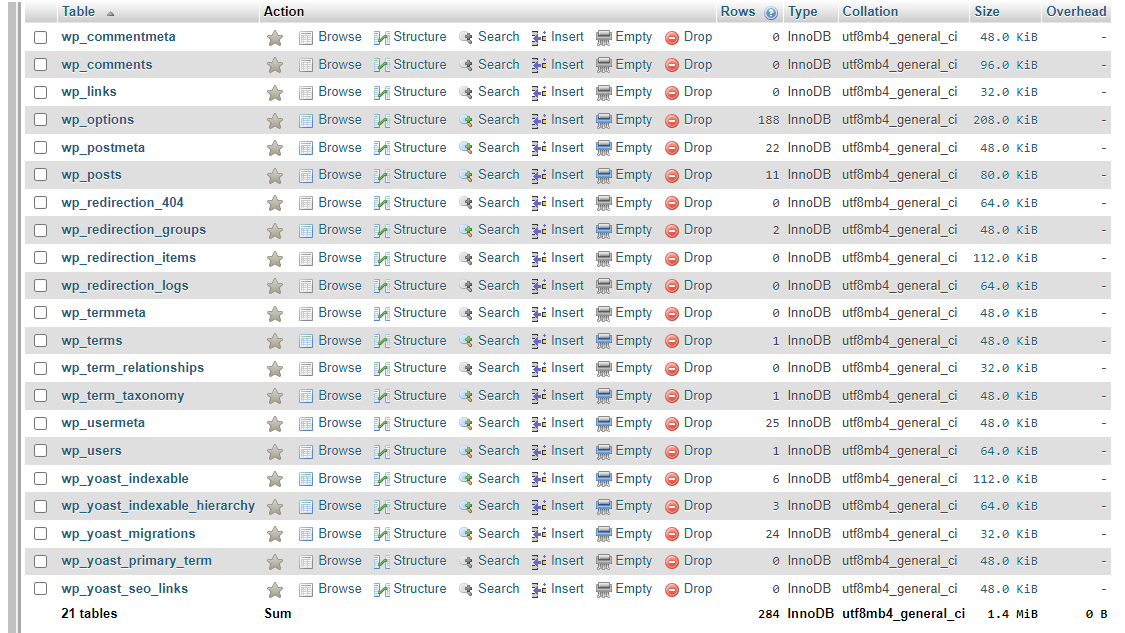Click the Search magnifier icon for wp_redirection_groups
The height and width of the screenshot is (633, 1125).
[466, 231]
